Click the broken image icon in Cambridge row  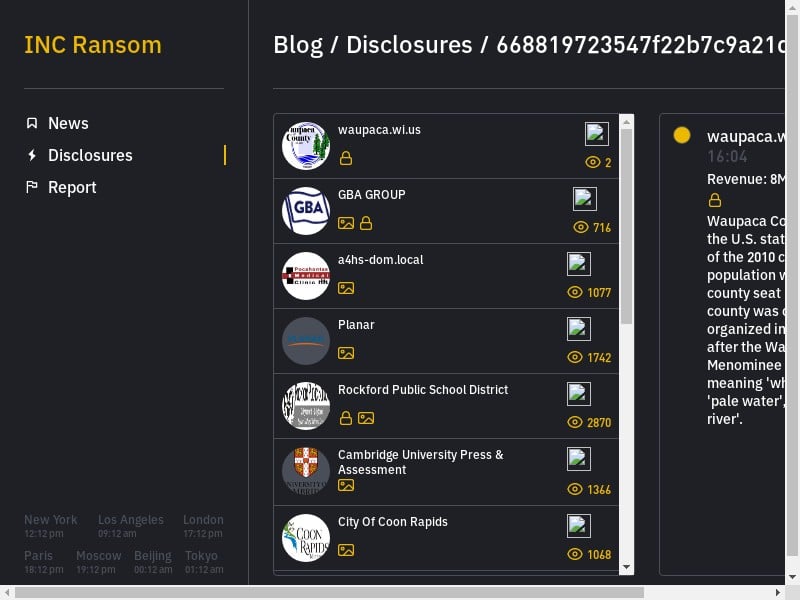(x=579, y=459)
